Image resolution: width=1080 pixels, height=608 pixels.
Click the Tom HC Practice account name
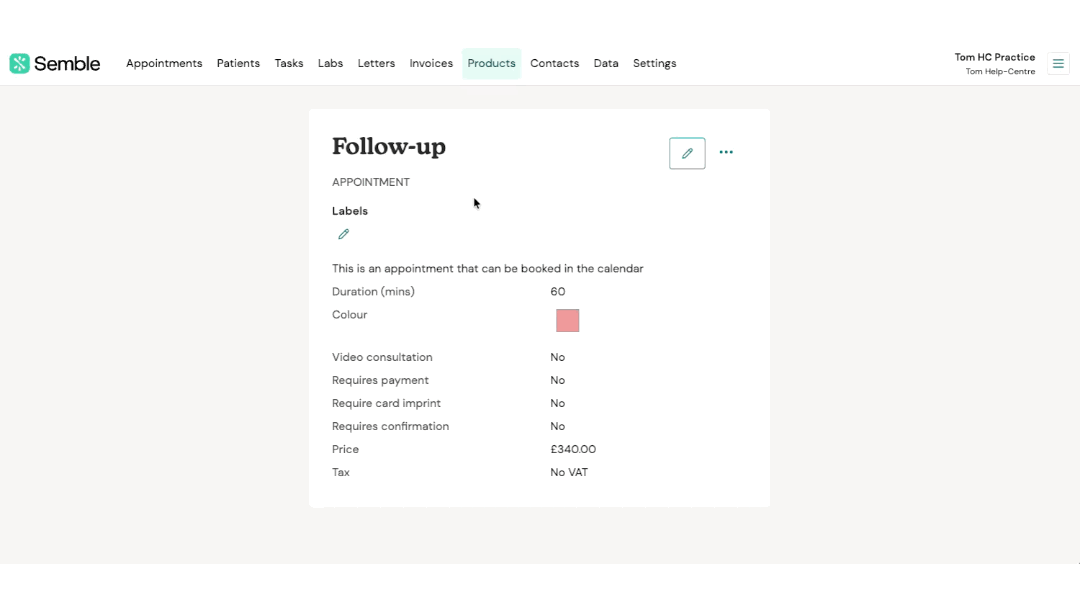[x=994, y=58]
